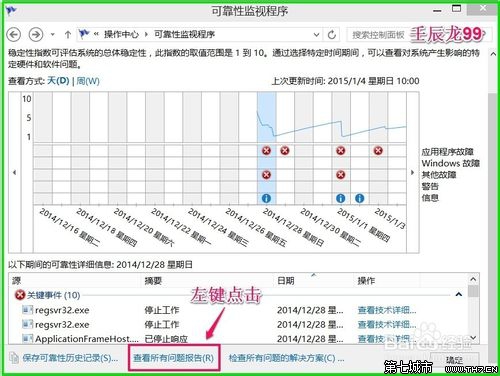Screen dimensions: 500x376
Task: Shift chart to earlier dates arrow
Action: [x=14, y=172]
